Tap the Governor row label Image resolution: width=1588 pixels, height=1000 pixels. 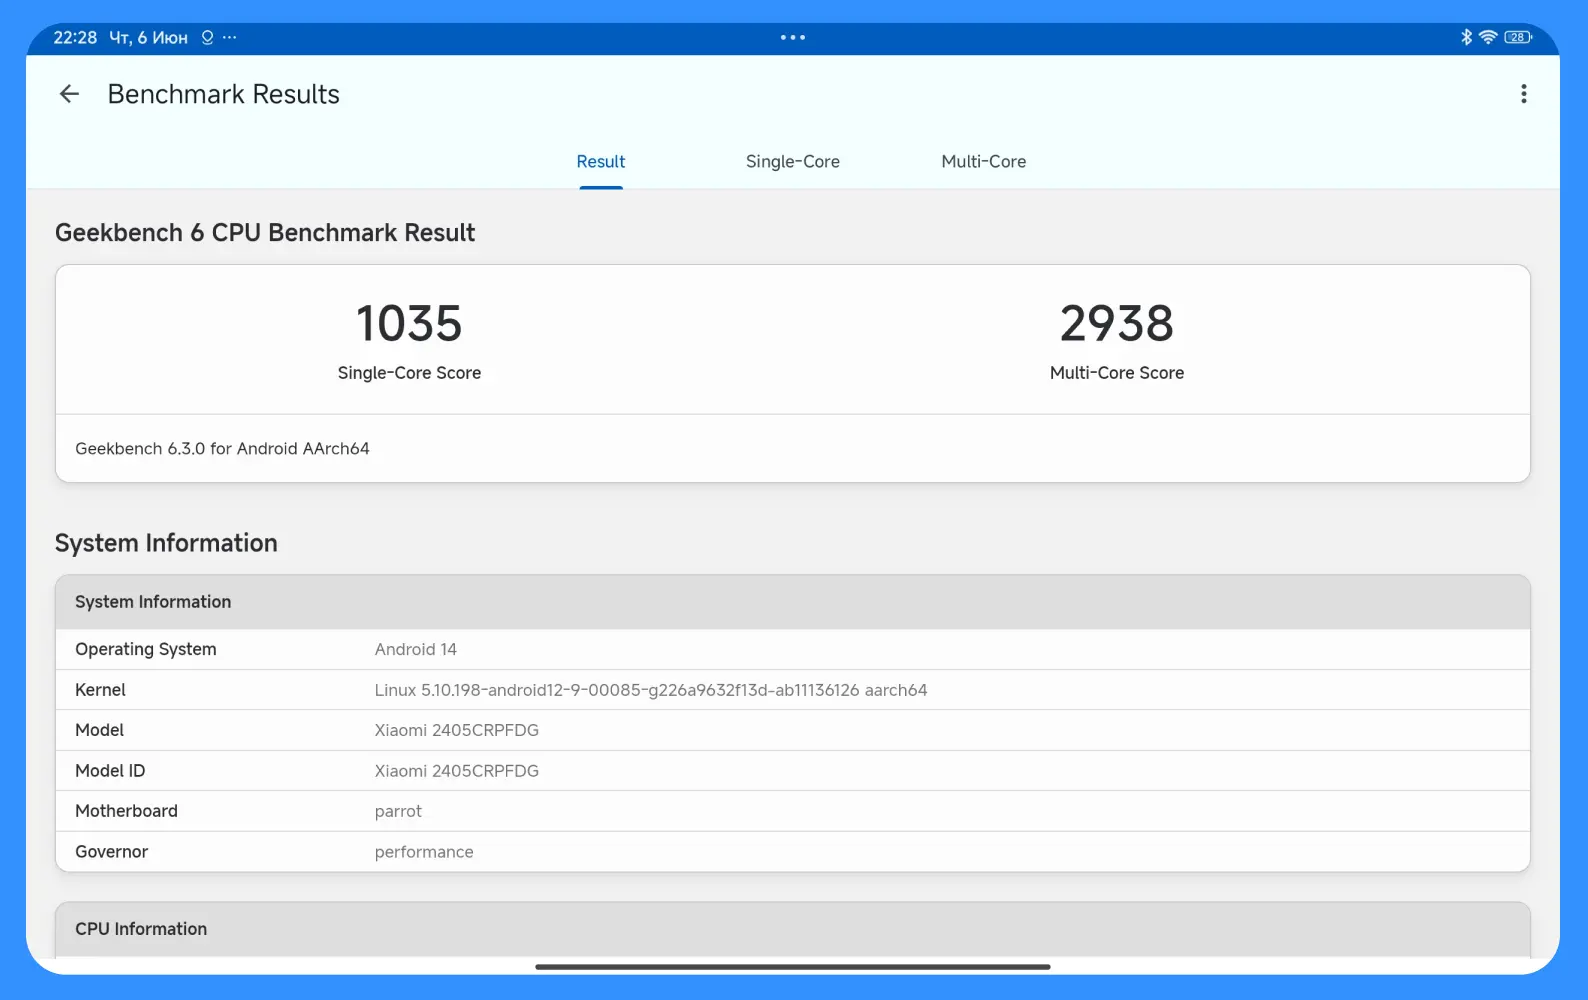(x=111, y=852)
